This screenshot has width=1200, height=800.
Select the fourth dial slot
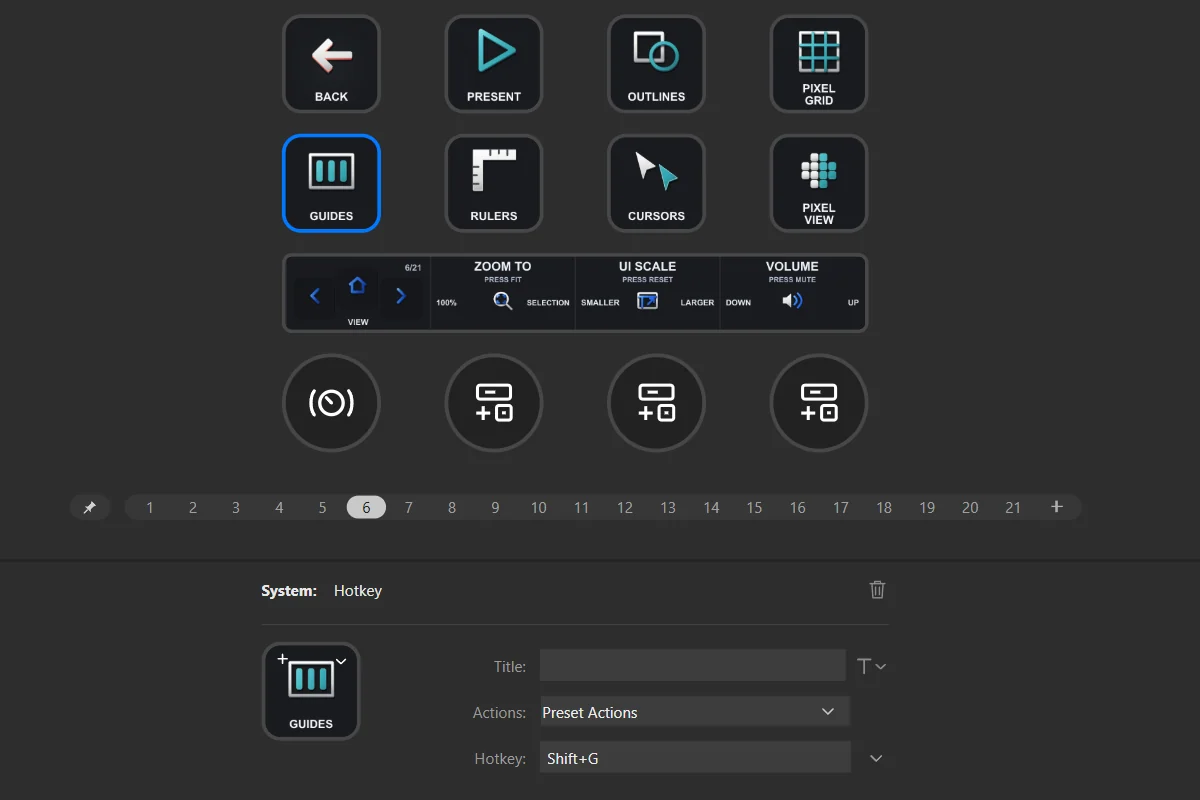point(819,403)
